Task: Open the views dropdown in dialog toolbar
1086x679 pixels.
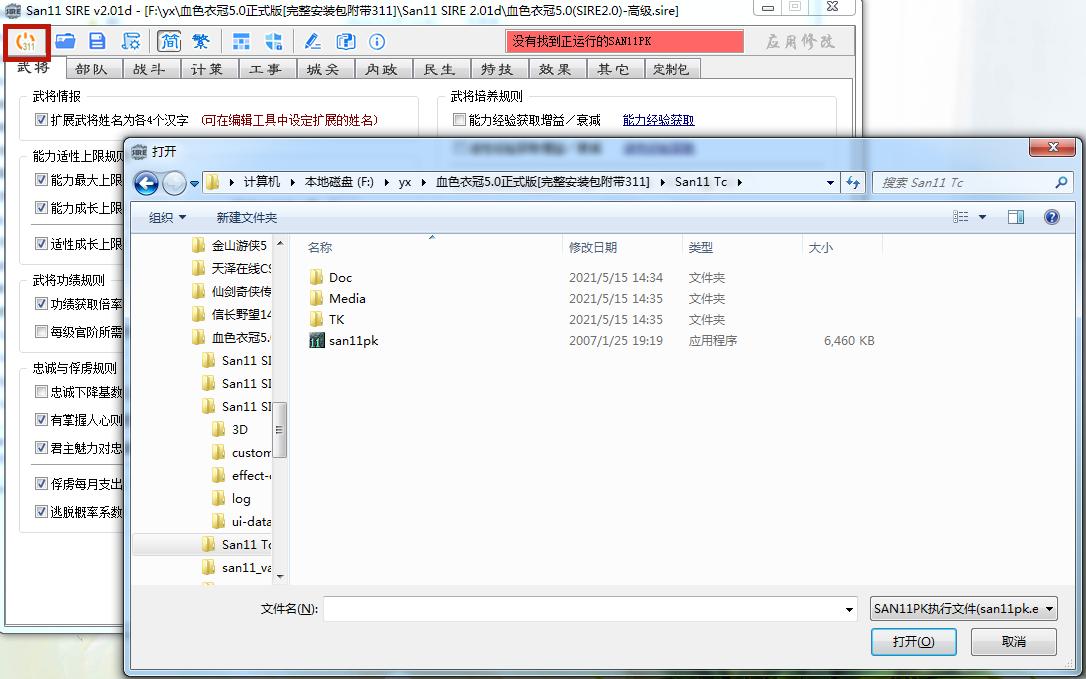Action: pyautogui.click(x=969, y=216)
